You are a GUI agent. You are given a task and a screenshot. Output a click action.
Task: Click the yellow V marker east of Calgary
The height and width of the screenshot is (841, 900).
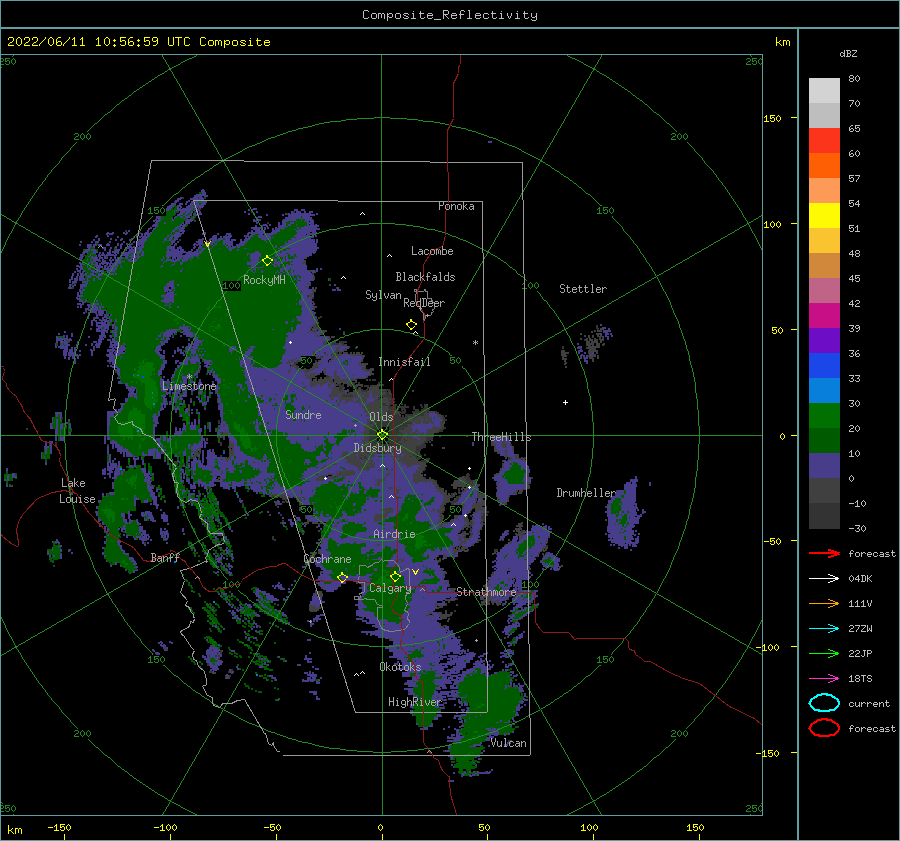pyautogui.click(x=415, y=572)
